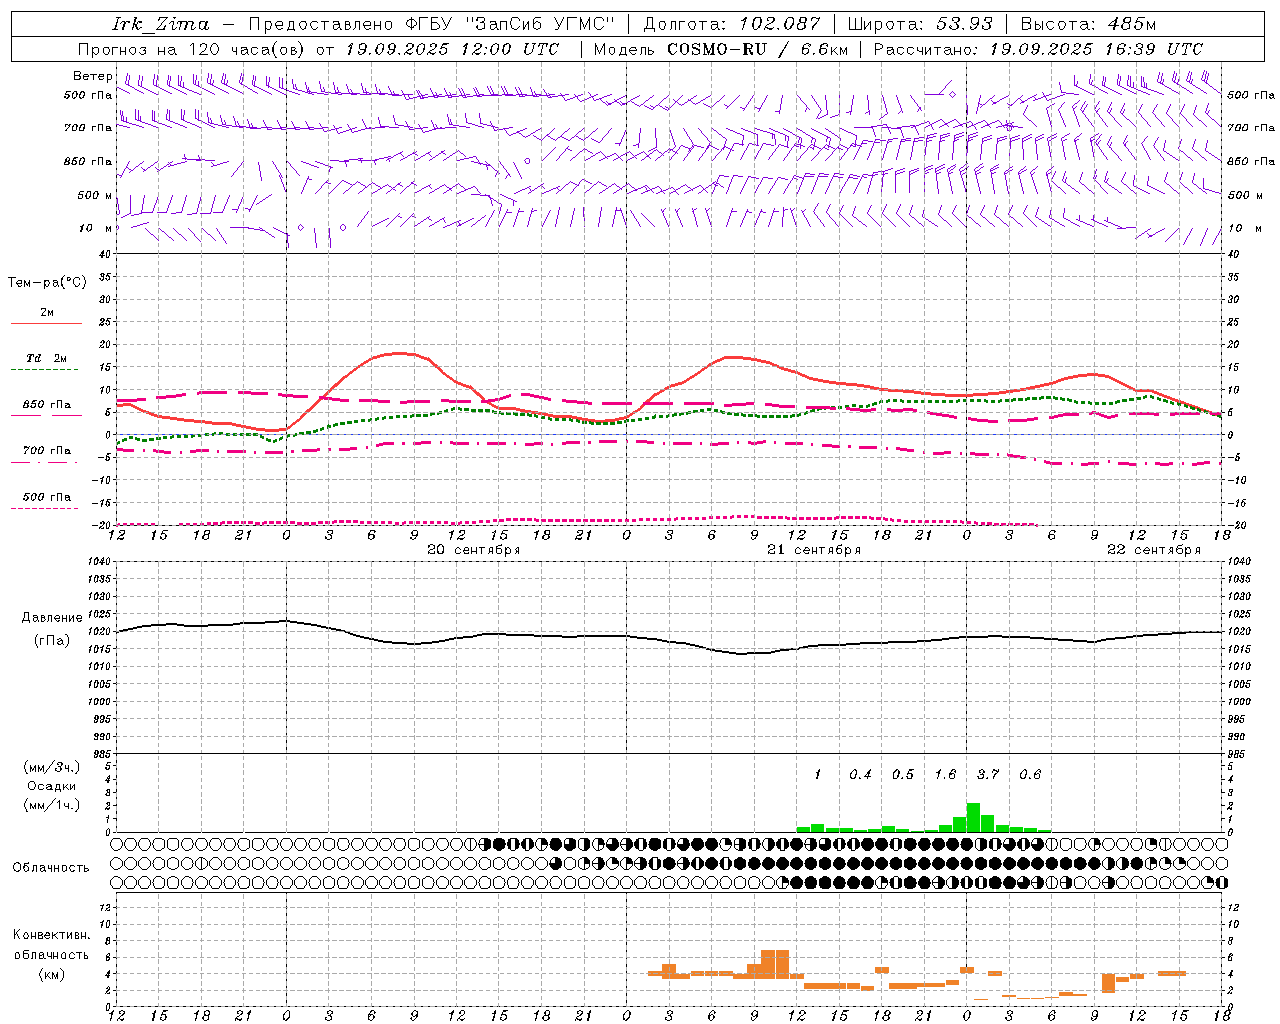This screenshot has height=1024, width=1280.
Task: Click the precipitation total 0.4
Action: coord(860,774)
